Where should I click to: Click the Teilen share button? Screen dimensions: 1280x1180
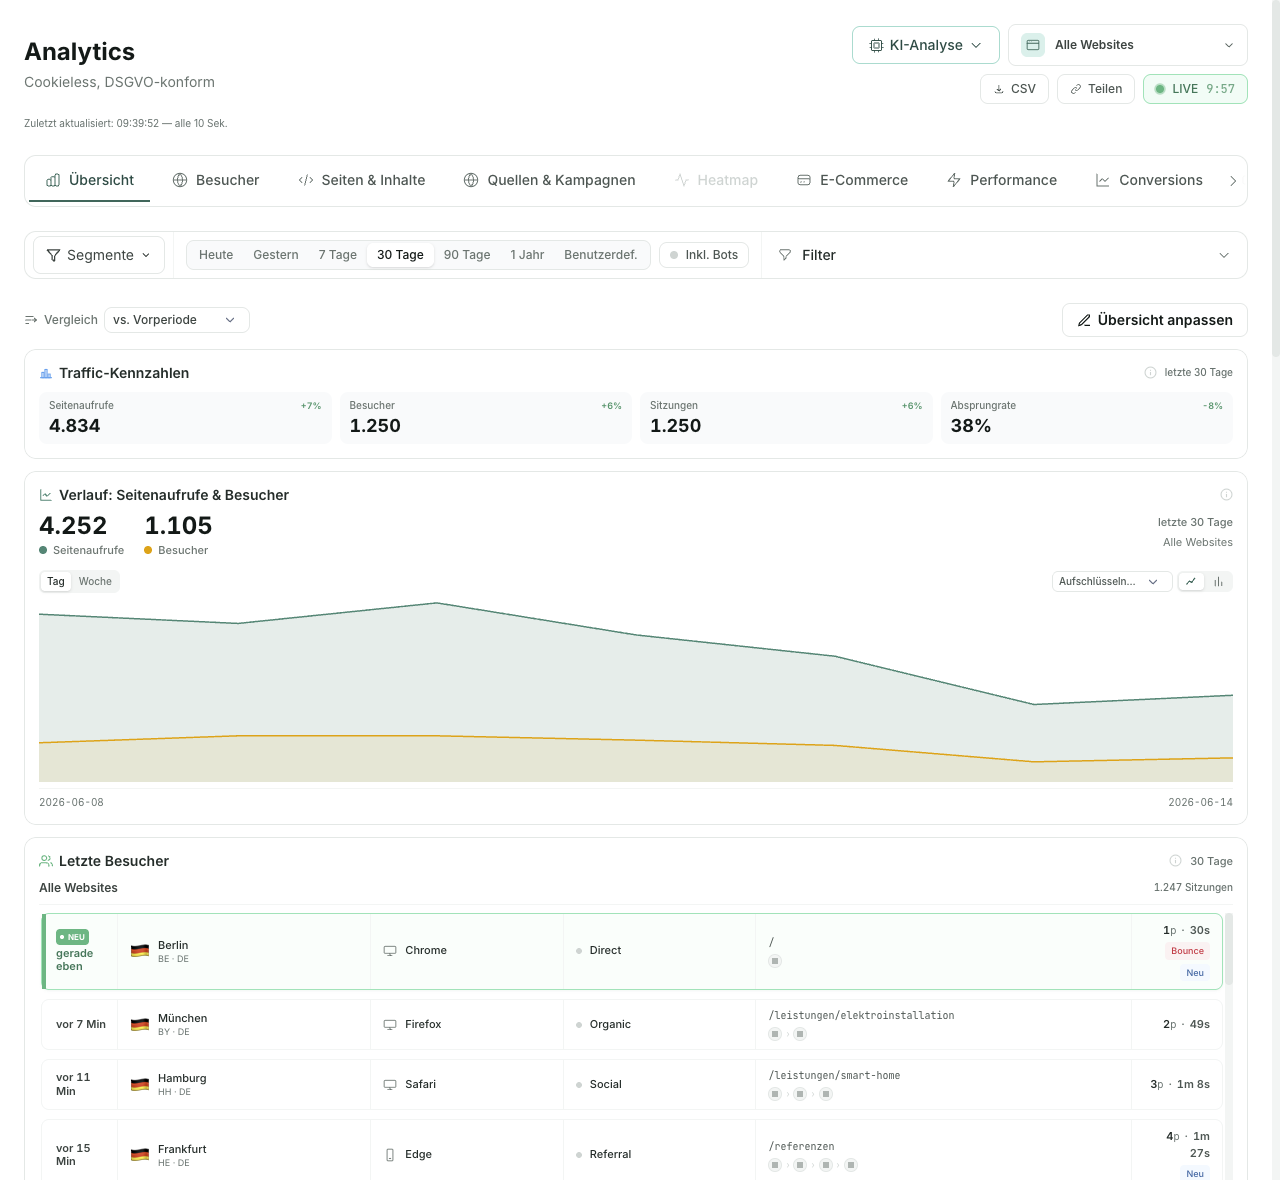point(1096,89)
